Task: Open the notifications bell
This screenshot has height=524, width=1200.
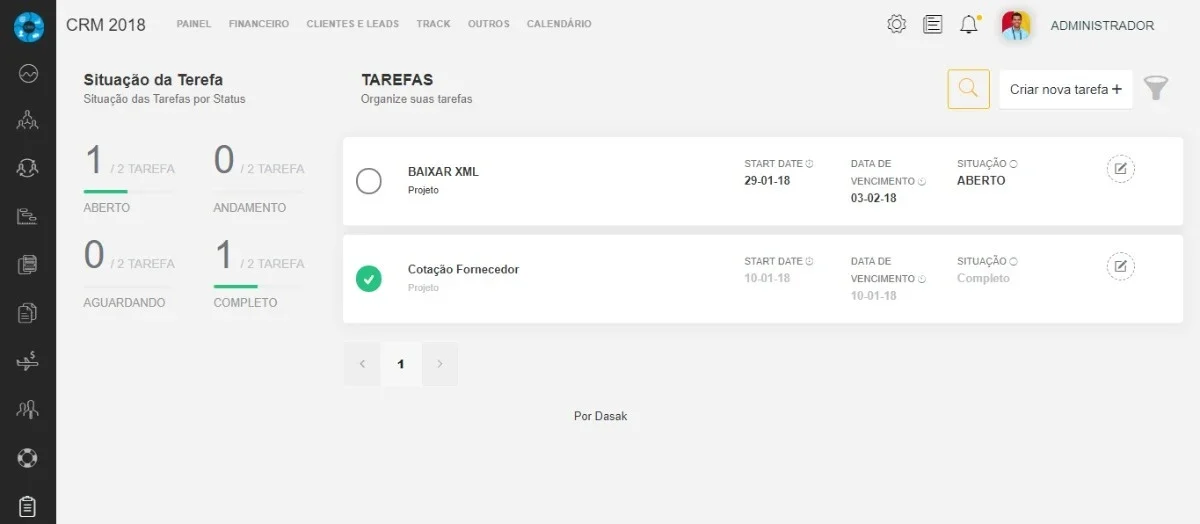Action: (x=969, y=25)
